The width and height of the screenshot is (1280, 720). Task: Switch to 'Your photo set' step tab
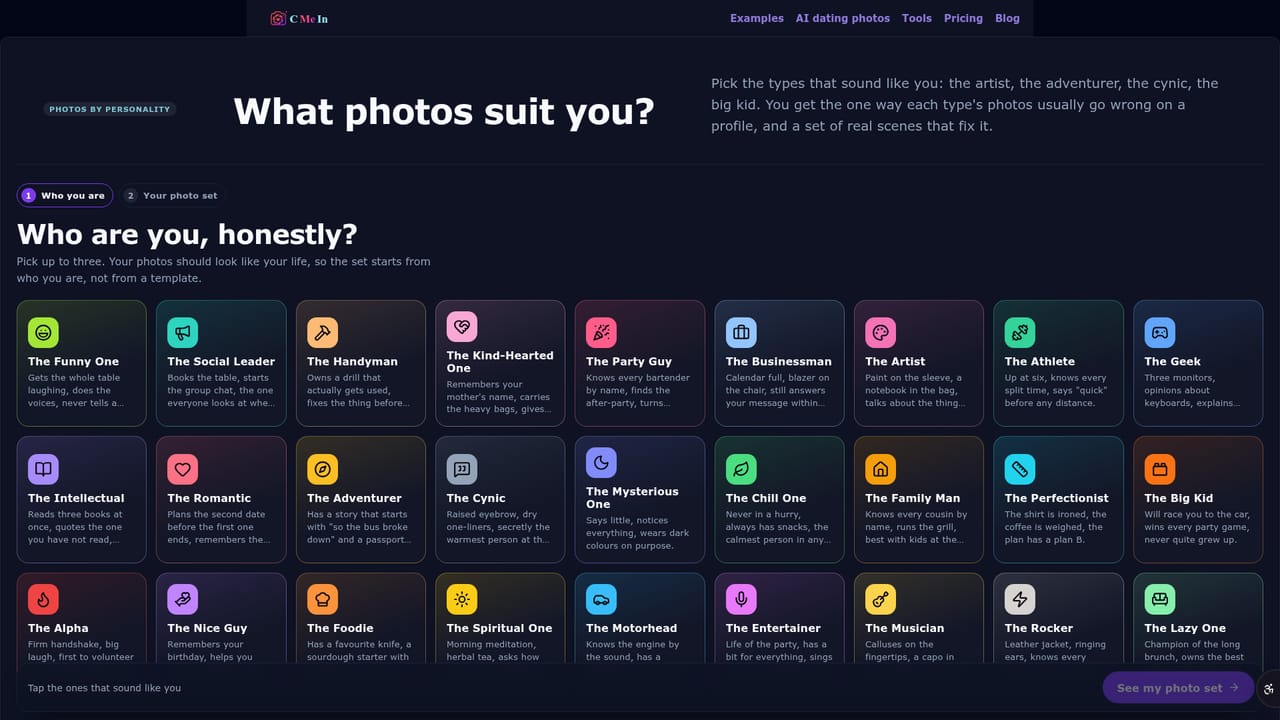172,196
